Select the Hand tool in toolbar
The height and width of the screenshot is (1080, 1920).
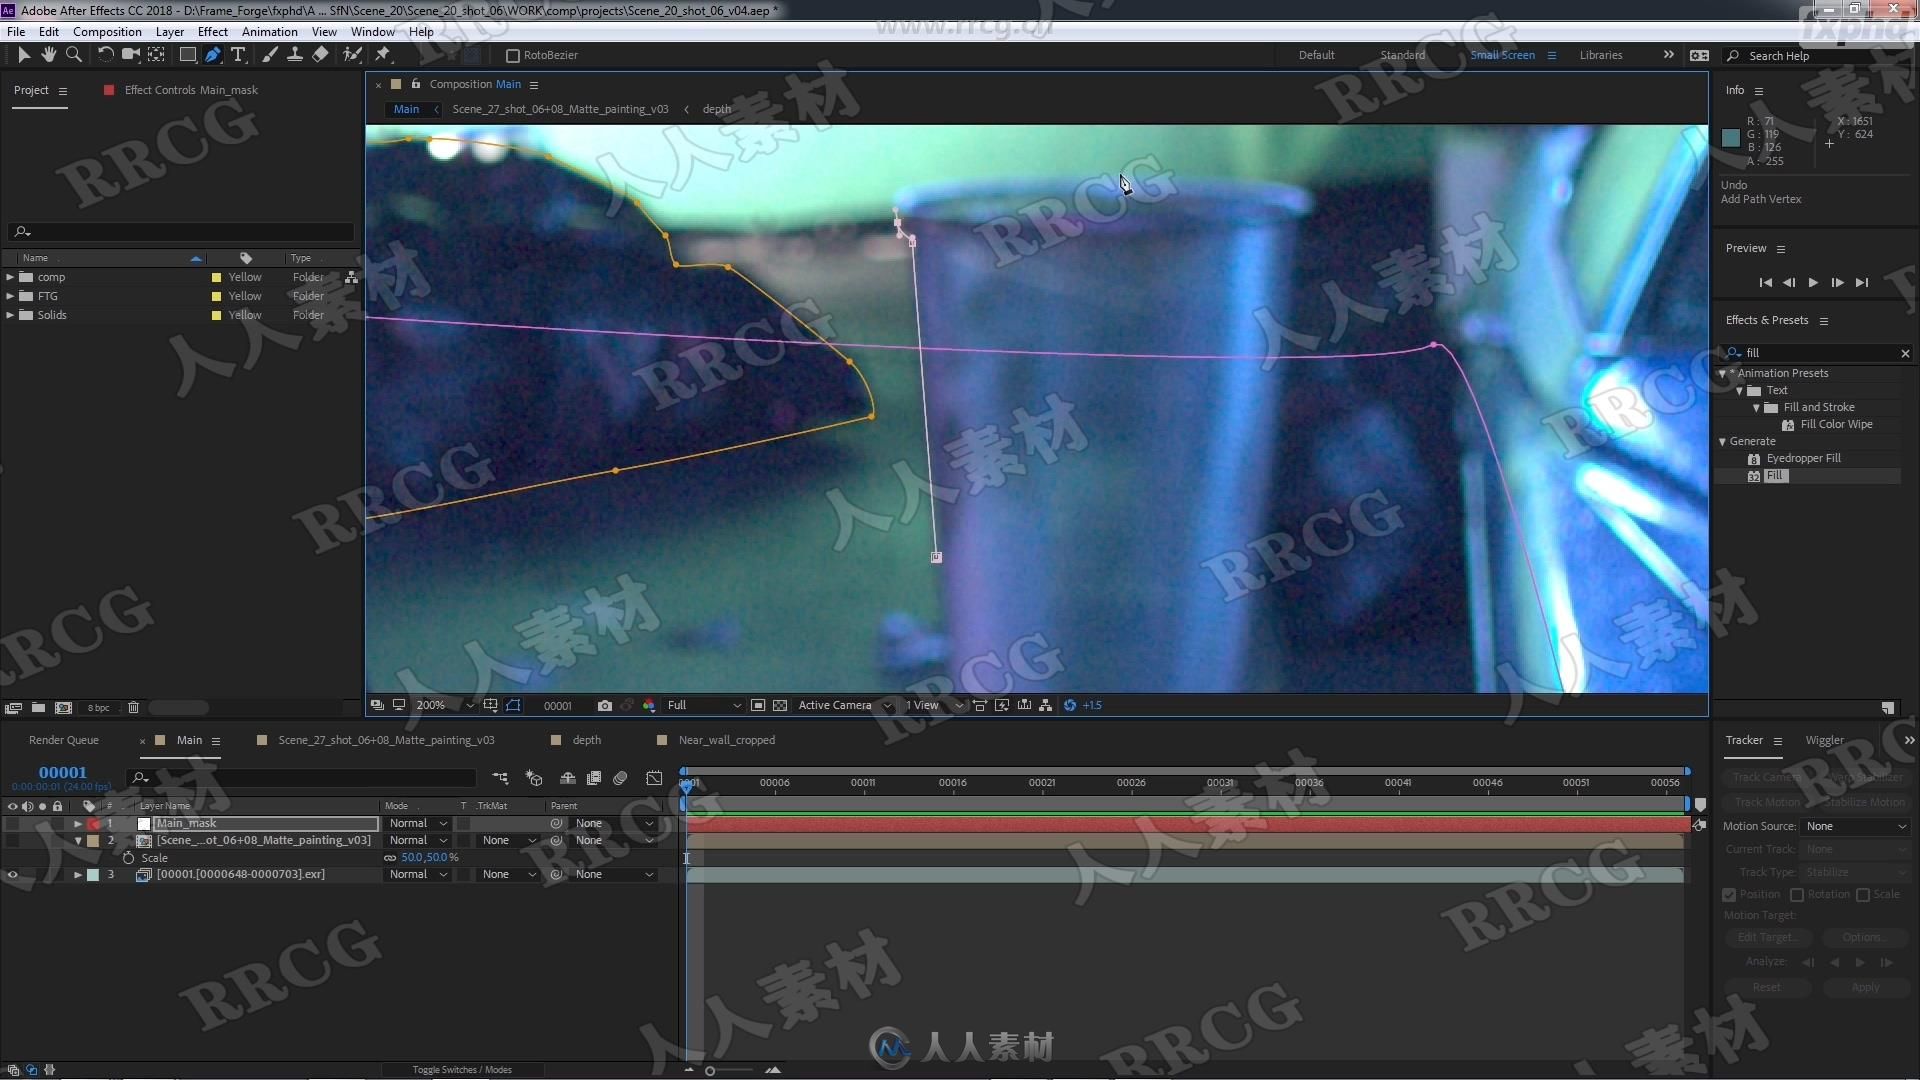50,54
